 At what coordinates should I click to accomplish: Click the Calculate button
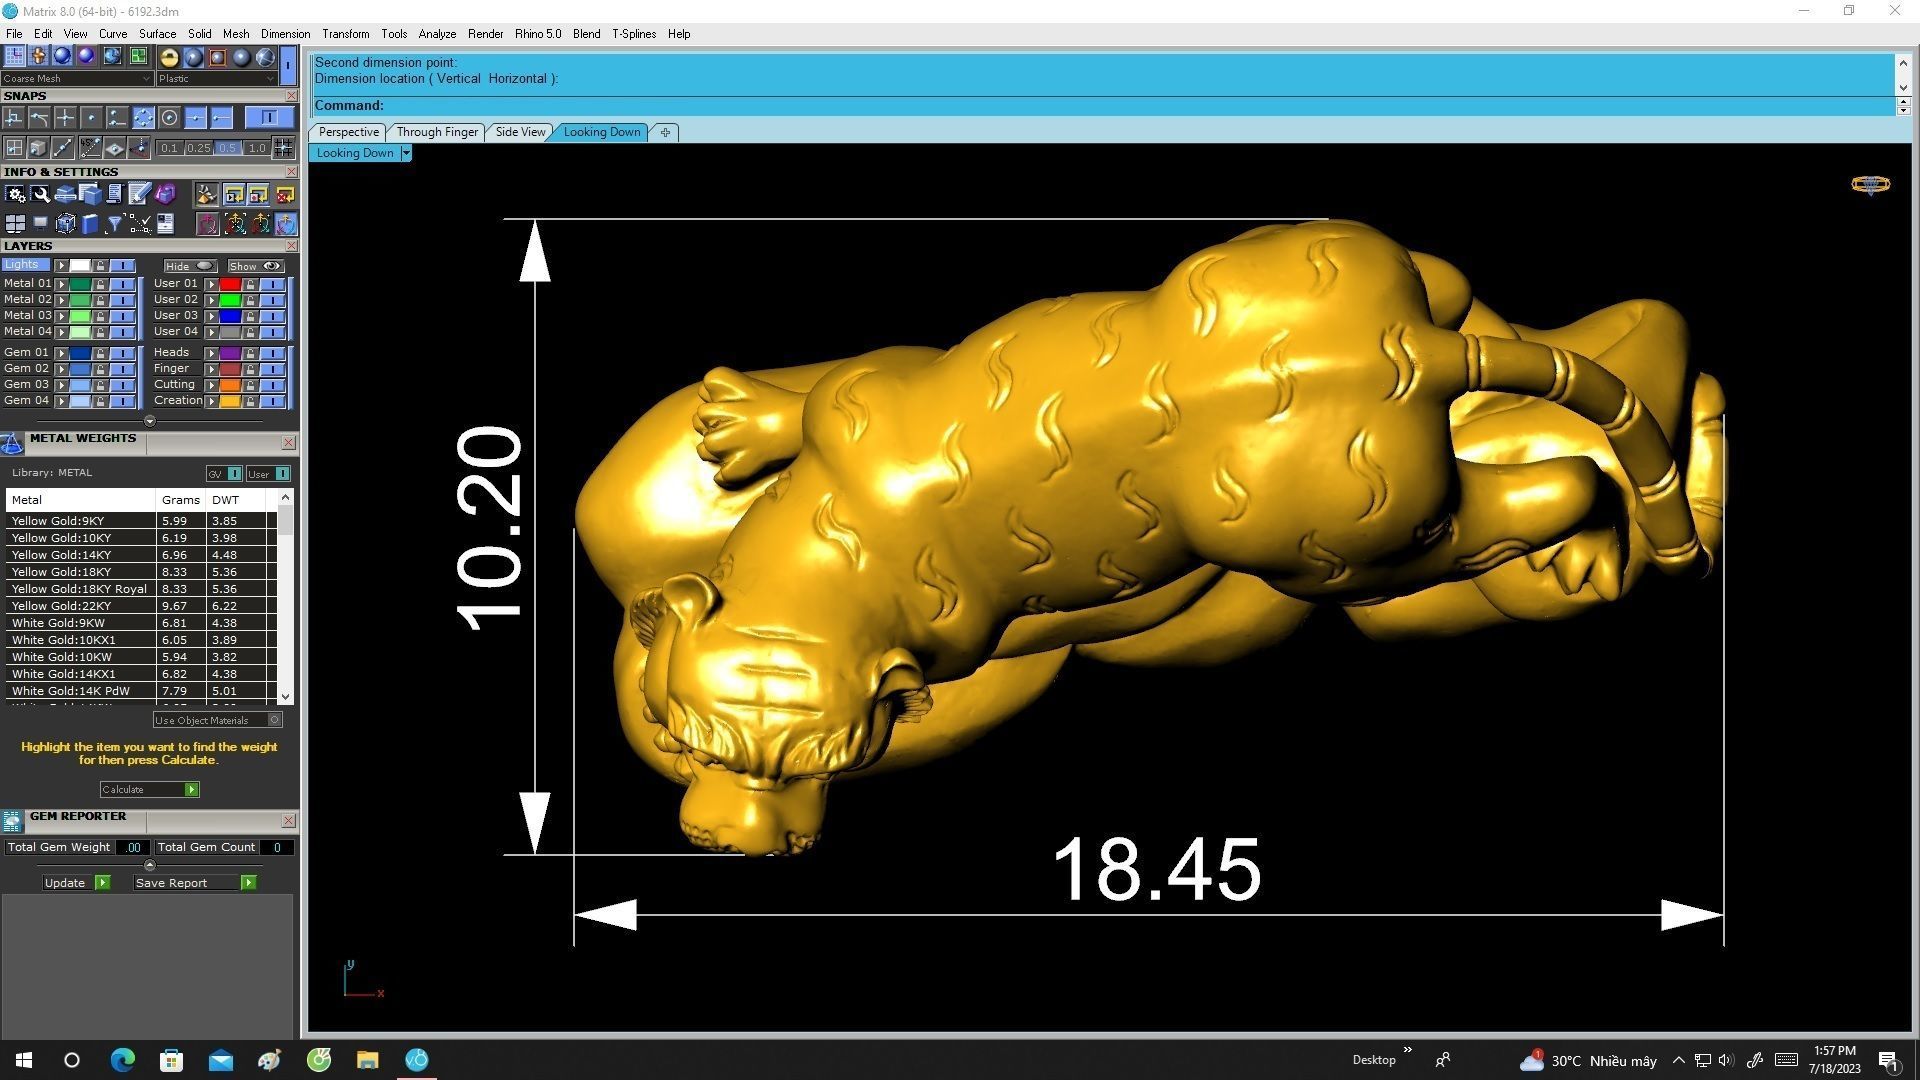tap(149, 790)
